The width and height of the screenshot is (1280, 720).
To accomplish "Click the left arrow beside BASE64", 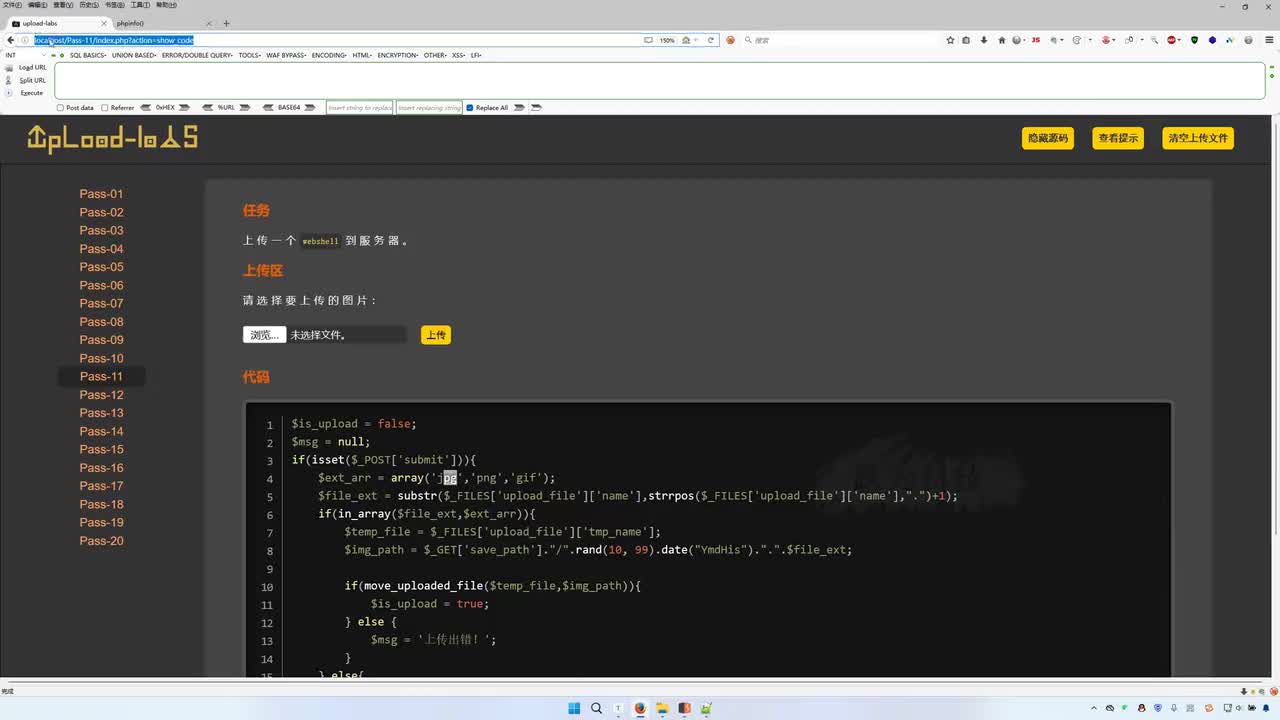I will point(268,107).
